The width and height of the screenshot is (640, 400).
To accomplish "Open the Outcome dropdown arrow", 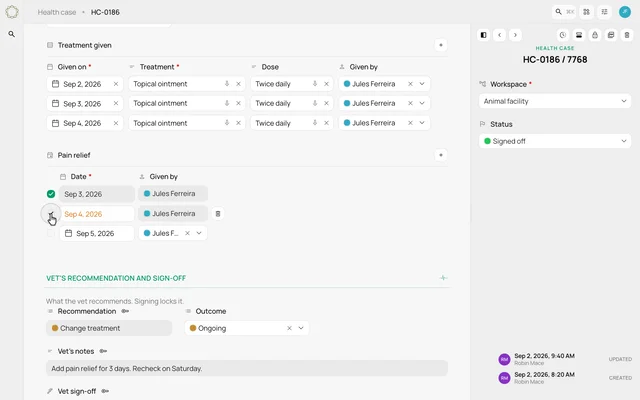I will tap(301, 328).
